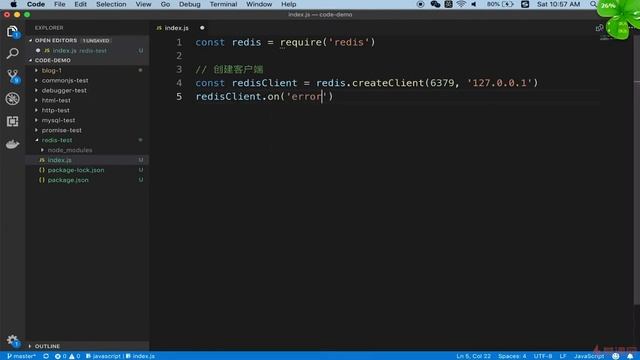The height and width of the screenshot is (360, 640).
Task: Click the open changes icon in editor toolbar
Action: click(599, 28)
